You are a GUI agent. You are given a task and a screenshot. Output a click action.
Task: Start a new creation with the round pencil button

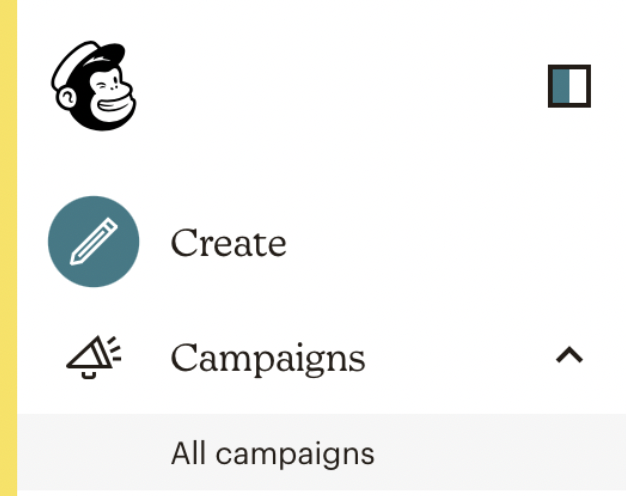[93, 242]
